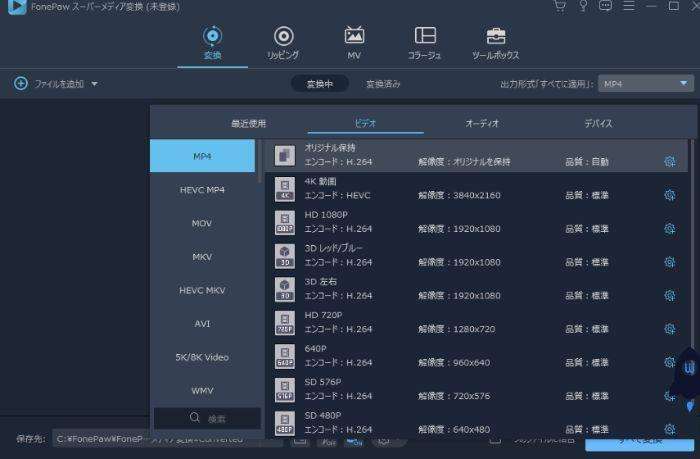Click the 3D 左右 preset icon
Screen dimensions: 700x459
pyautogui.click(x=285, y=289)
